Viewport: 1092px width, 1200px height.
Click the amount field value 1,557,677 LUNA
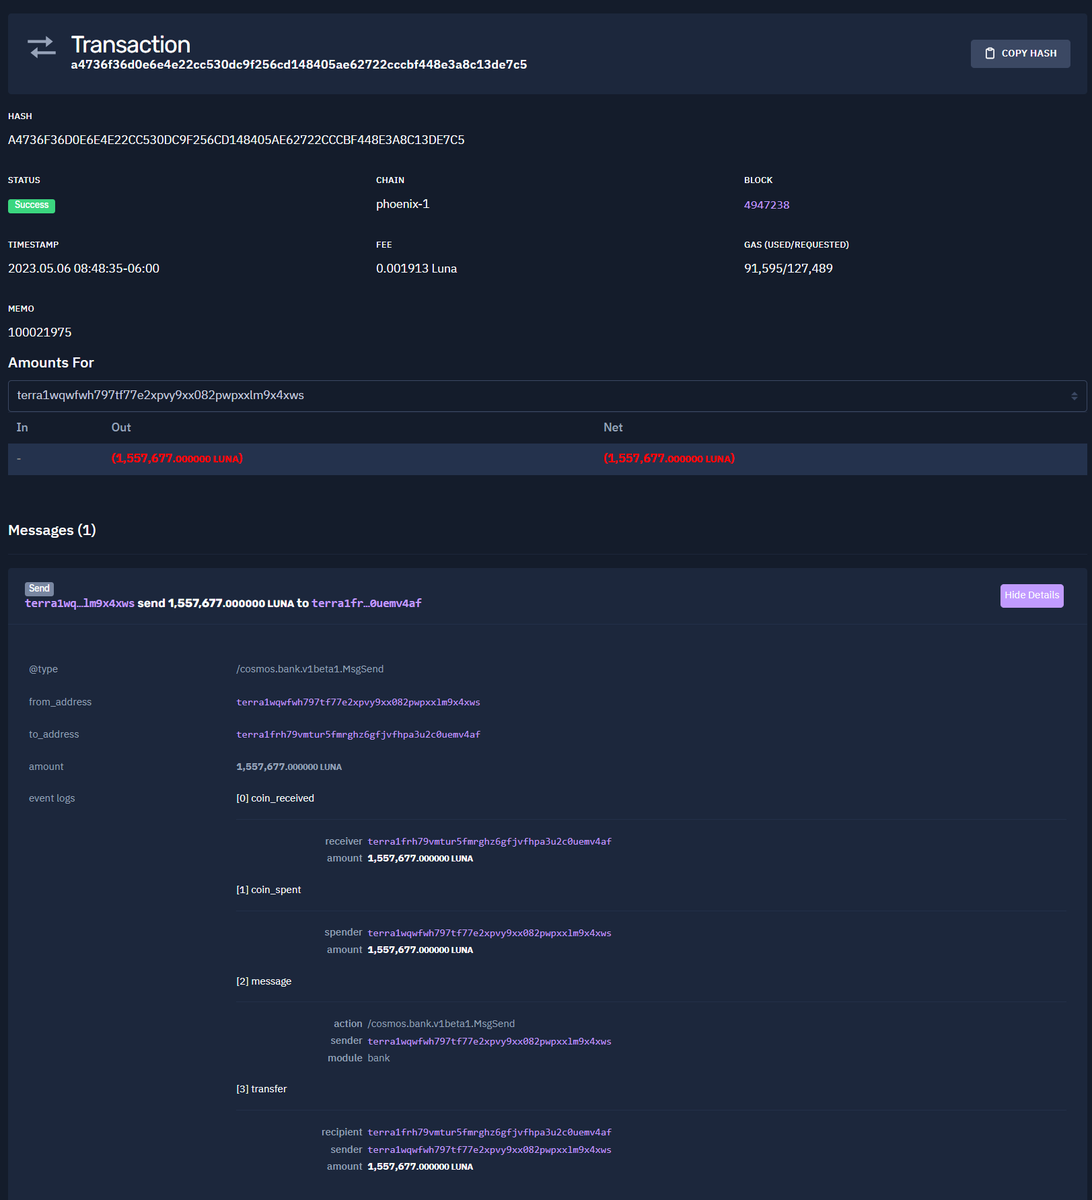tap(289, 767)
